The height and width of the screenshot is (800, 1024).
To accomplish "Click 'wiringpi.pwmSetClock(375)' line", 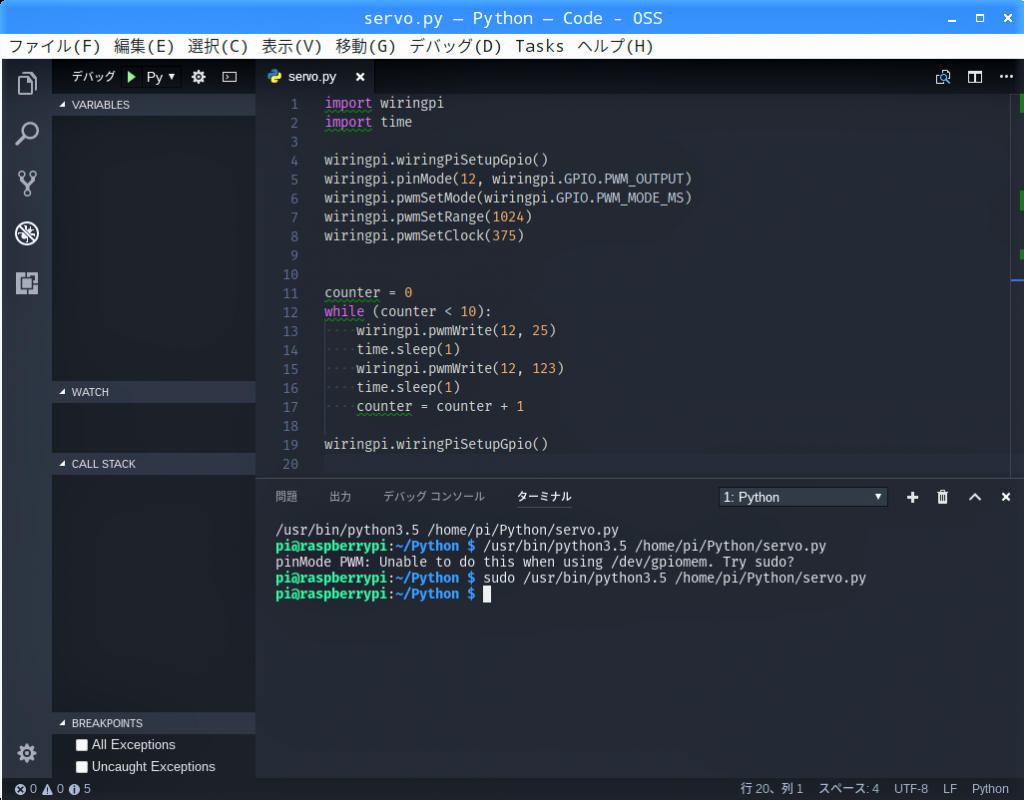I will pos(424,236).
